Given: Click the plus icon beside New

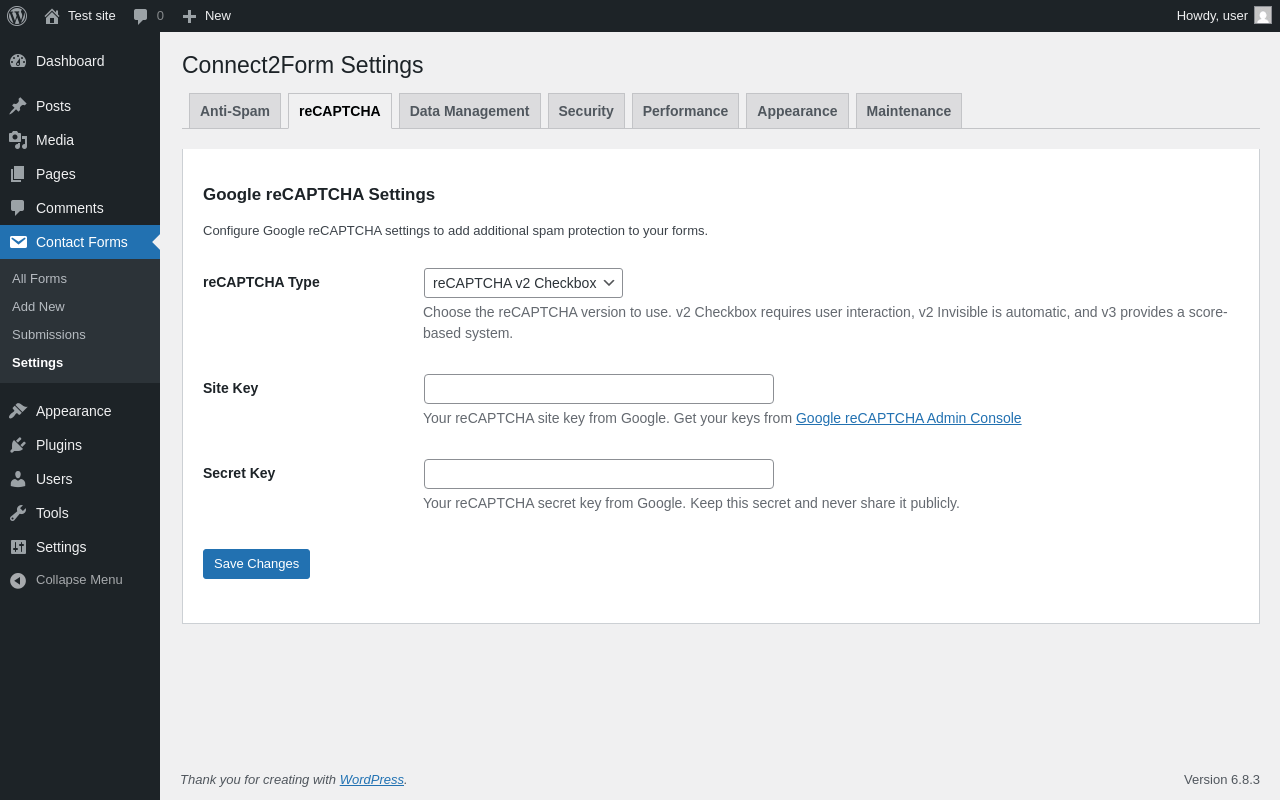Looking at the screenshot, I should tap(189, 16).
